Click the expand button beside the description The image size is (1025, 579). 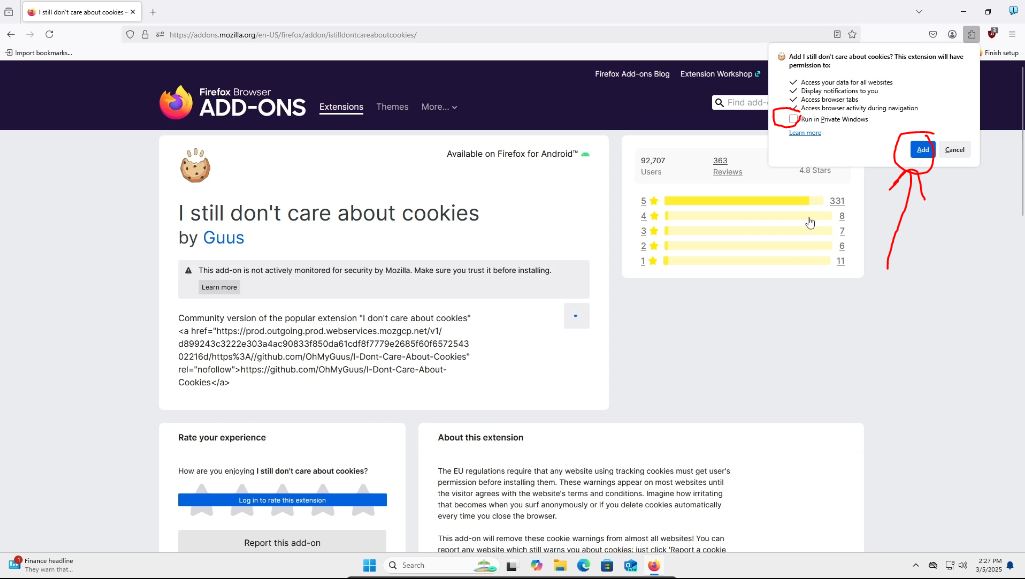576,316
